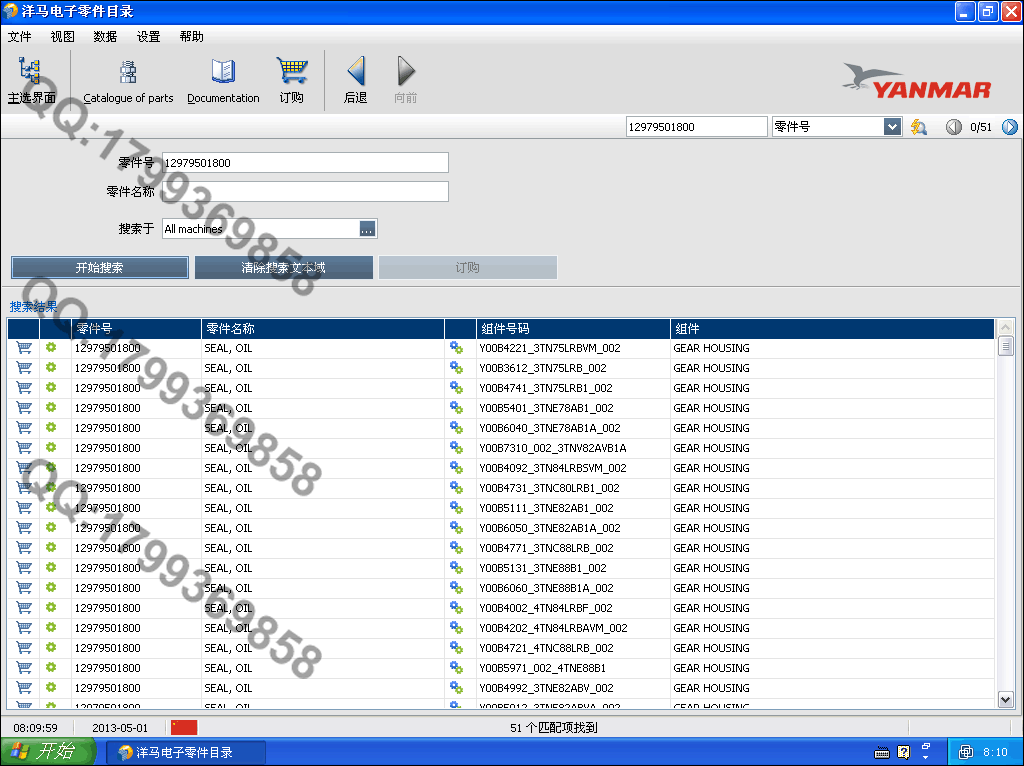
Task: Click gear icon in Y00B3612_3TN75LRB_002 row
Action: [x=51, y=368]
